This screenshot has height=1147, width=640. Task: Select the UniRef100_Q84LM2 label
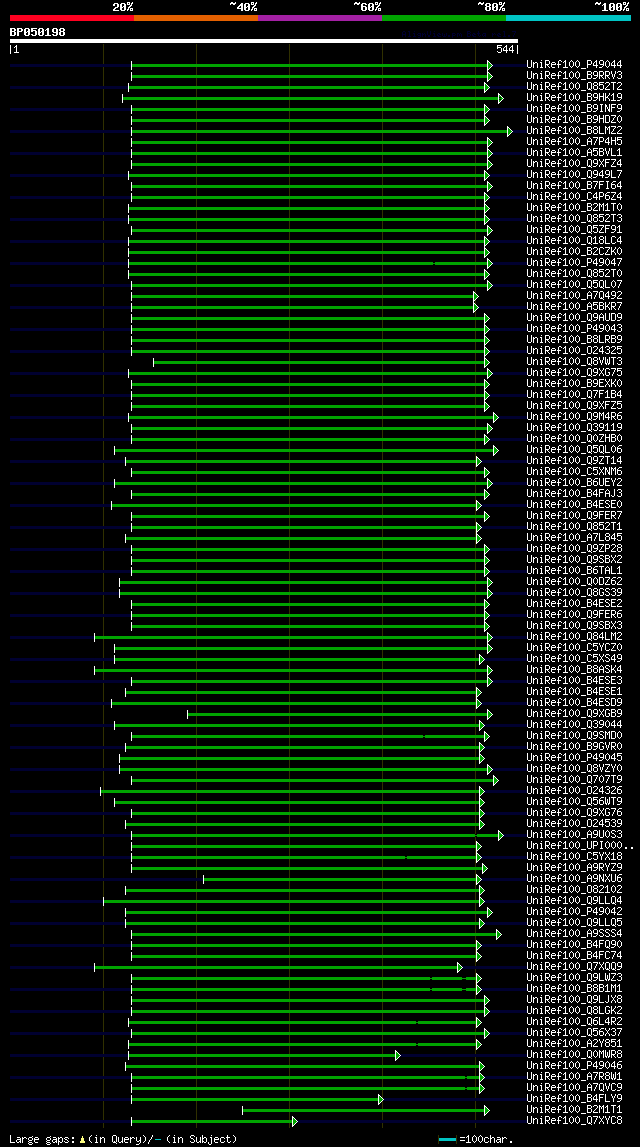click(x=574, y=636)
